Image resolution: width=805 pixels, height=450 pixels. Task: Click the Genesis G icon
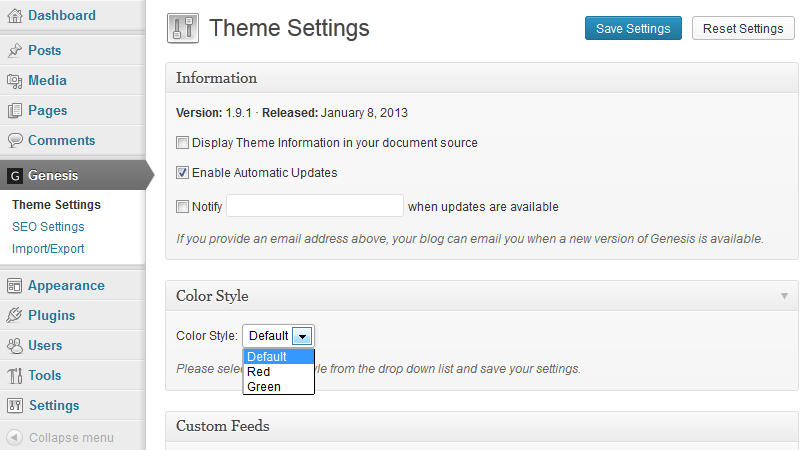pos(15,176)
